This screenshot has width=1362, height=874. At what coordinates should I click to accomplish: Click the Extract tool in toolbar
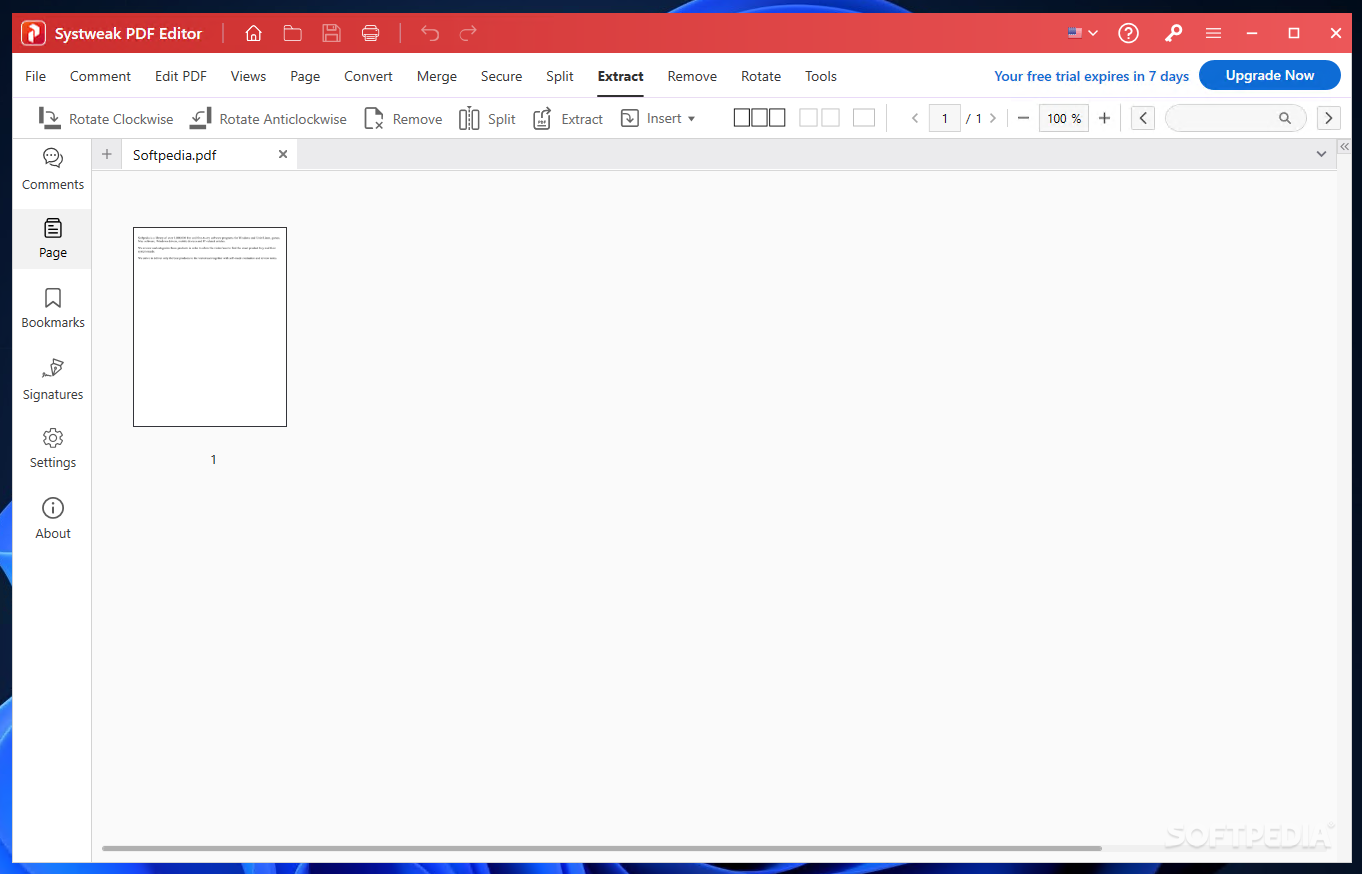[567, 119]
